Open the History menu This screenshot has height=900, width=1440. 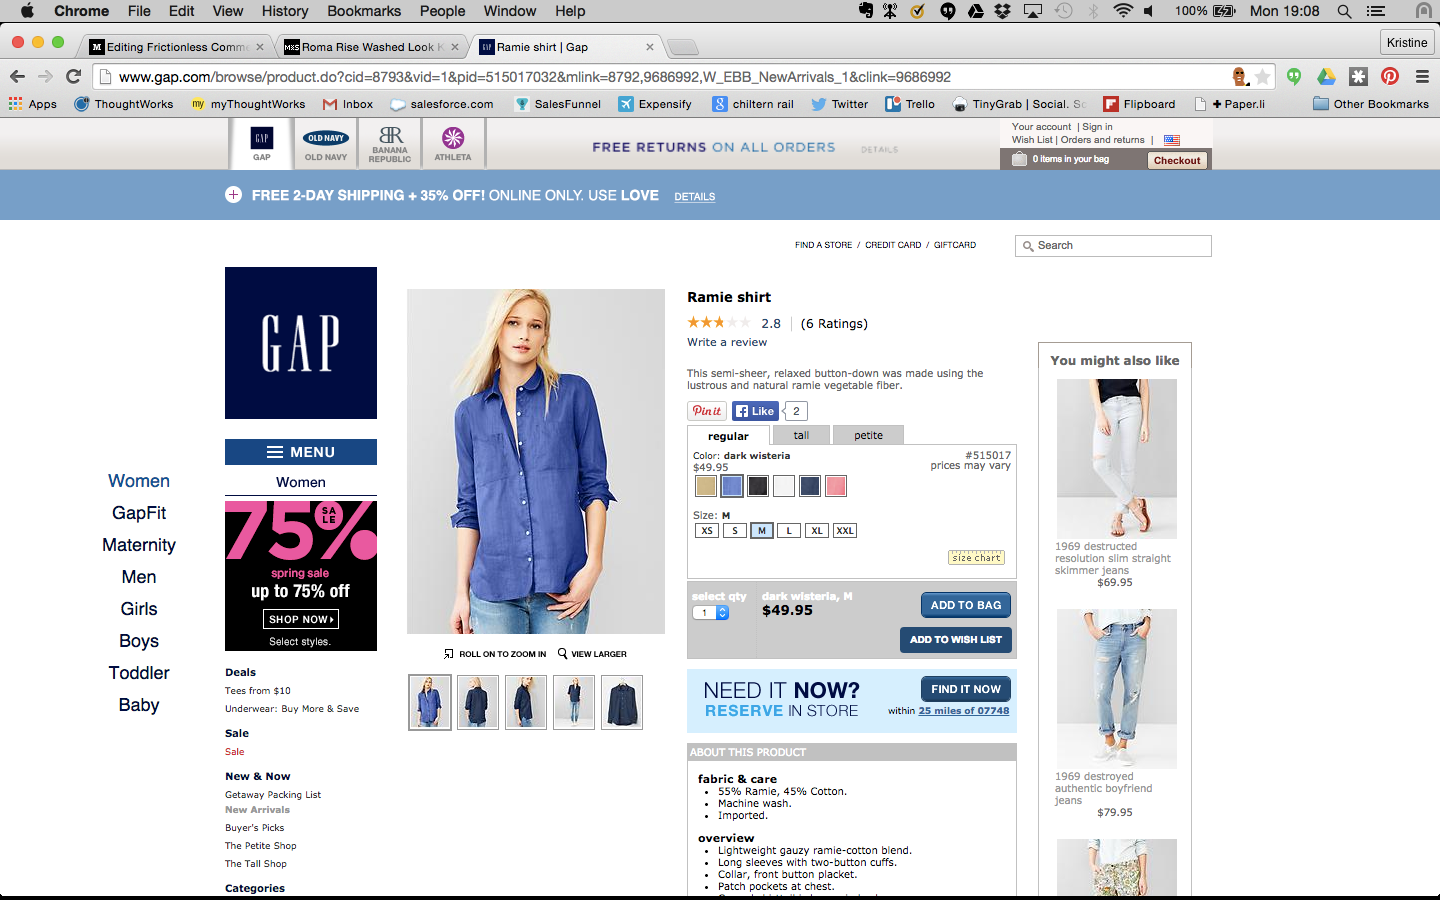point(285,11)
